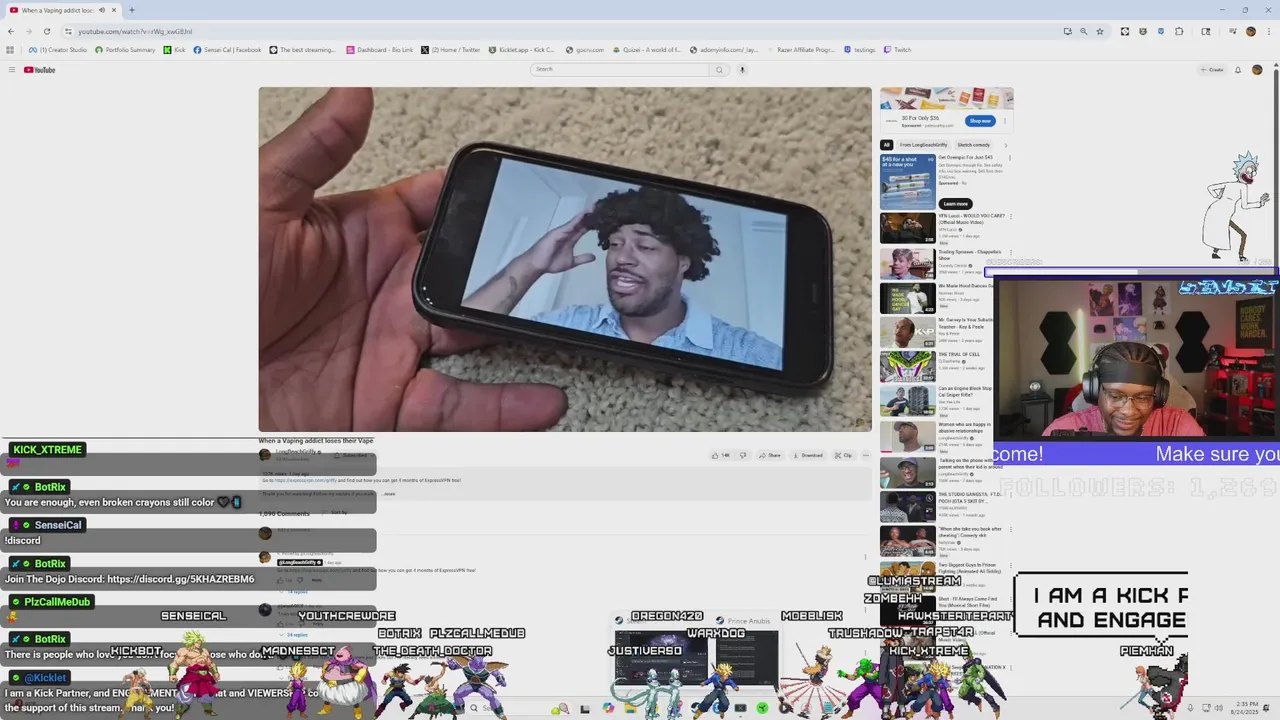
Task: Open the Chrome three-dot menu
Action: pos(1267,31)
